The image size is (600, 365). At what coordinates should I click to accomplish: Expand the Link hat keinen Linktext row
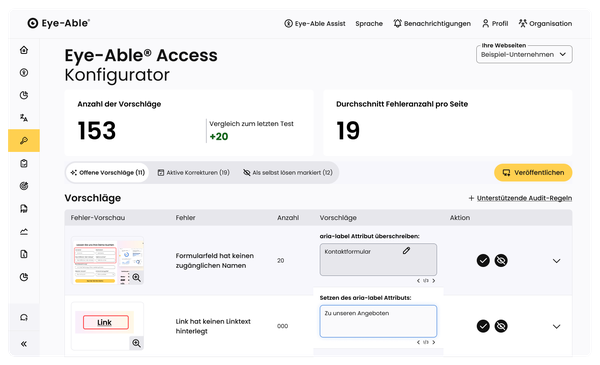(x=556, y=326)
